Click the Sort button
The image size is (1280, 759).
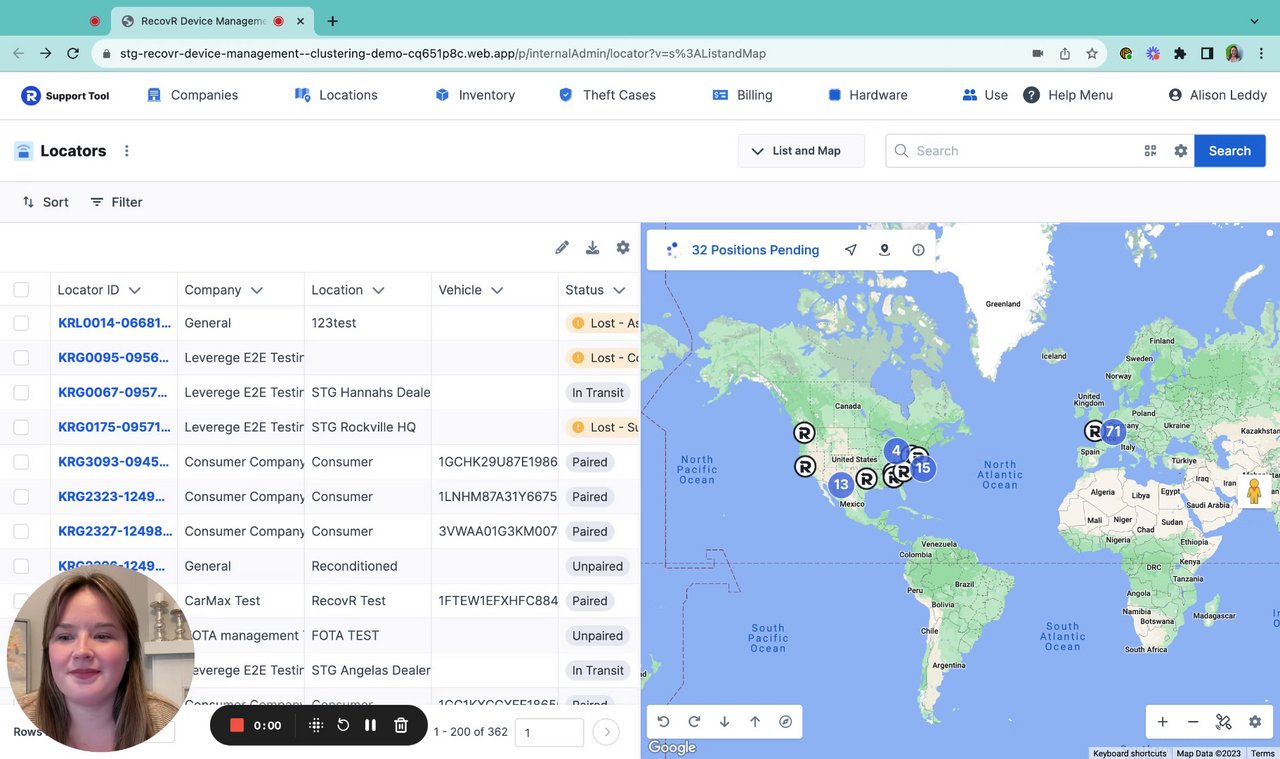click(x=46, y=202)
